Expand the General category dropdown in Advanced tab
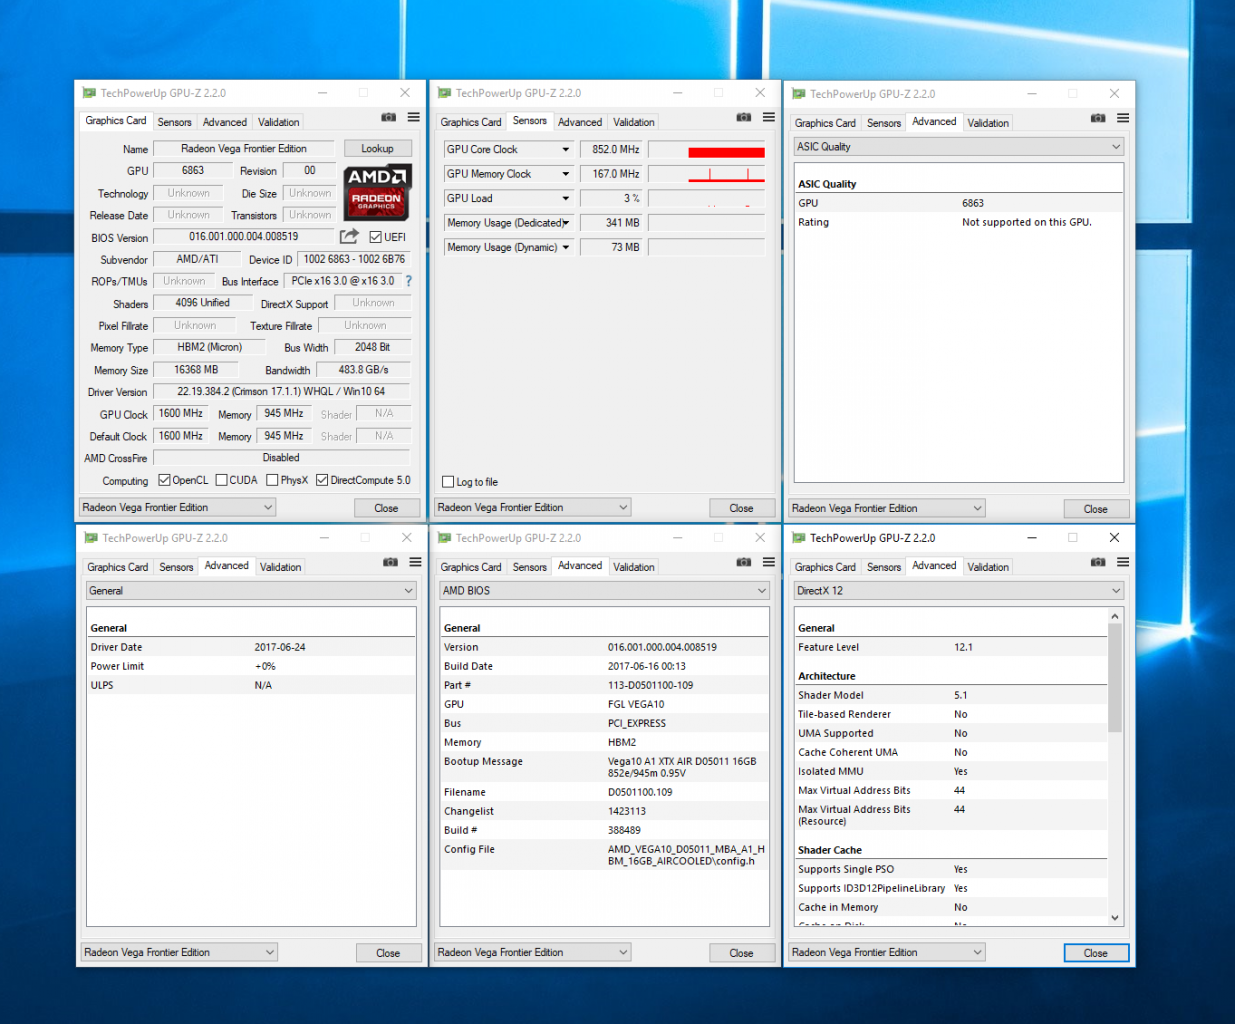This screenshot has height=1024, width=1235. tap(251, 591)
